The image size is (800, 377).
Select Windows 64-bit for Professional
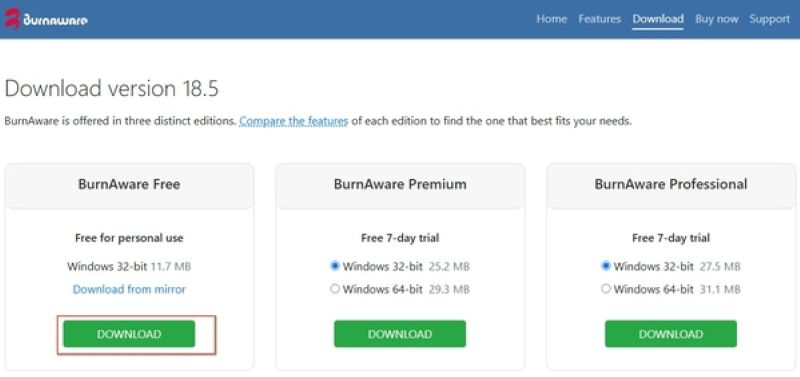tap(606, 289)
